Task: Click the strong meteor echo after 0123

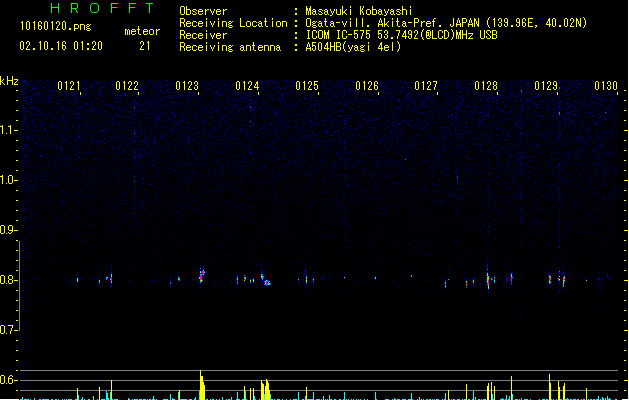Action: pyautogui.click(x=202, y=276)
